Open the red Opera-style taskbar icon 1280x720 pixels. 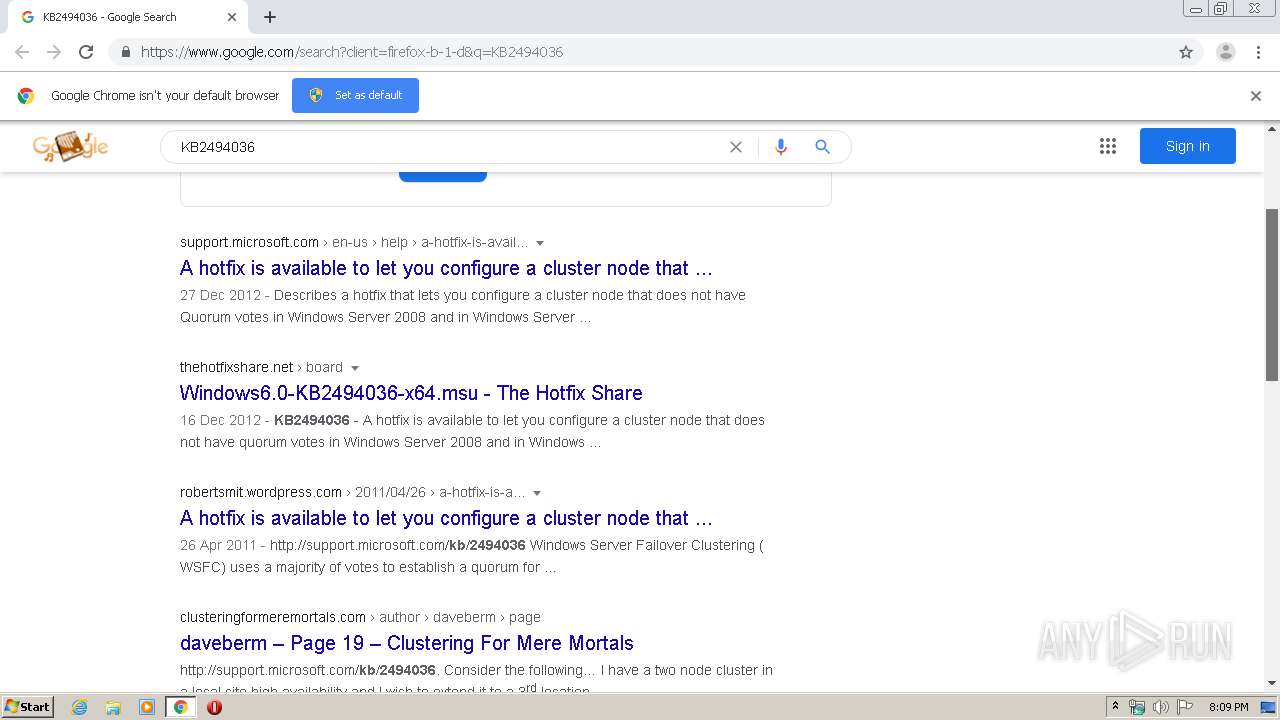(x=214, y=707)
